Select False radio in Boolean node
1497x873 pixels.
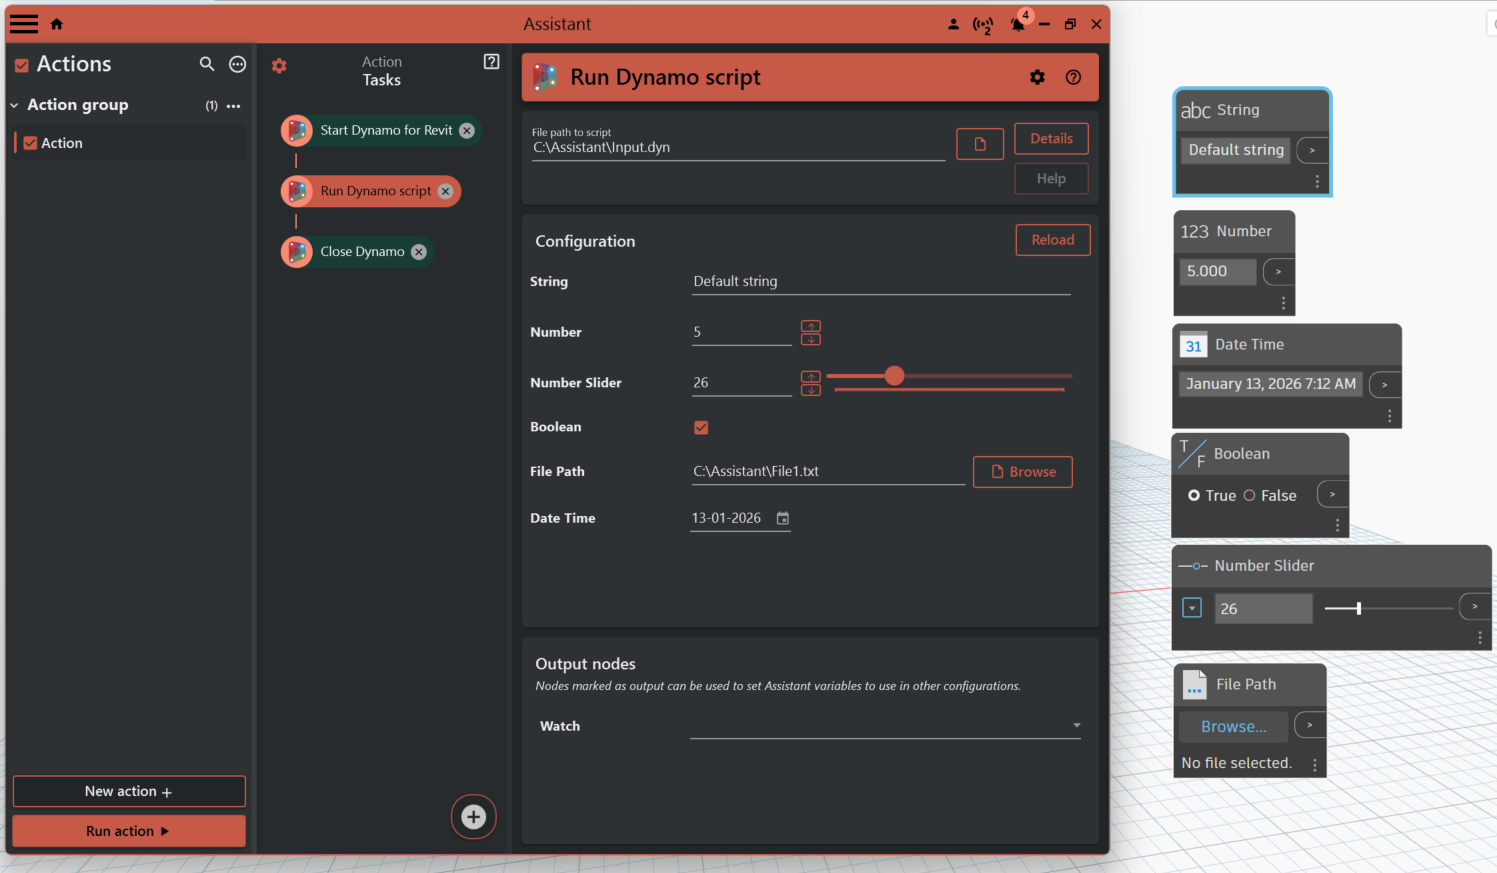click(1249, 495)
